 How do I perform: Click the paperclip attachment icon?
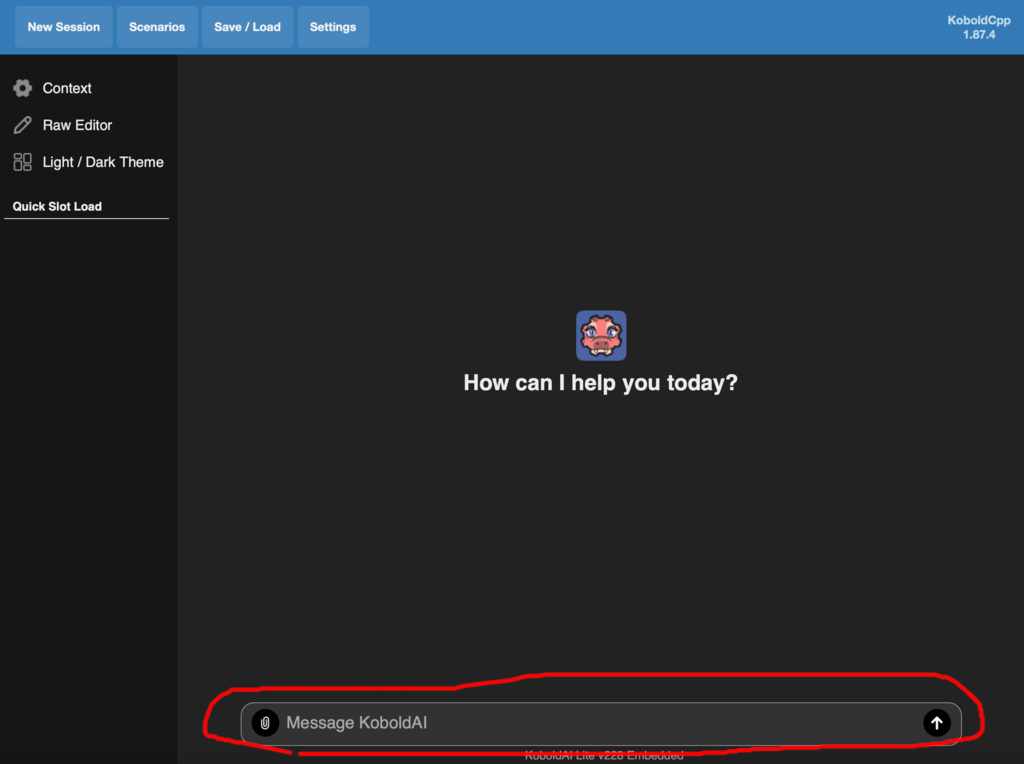pyautogui.click(x=265, y=723)
